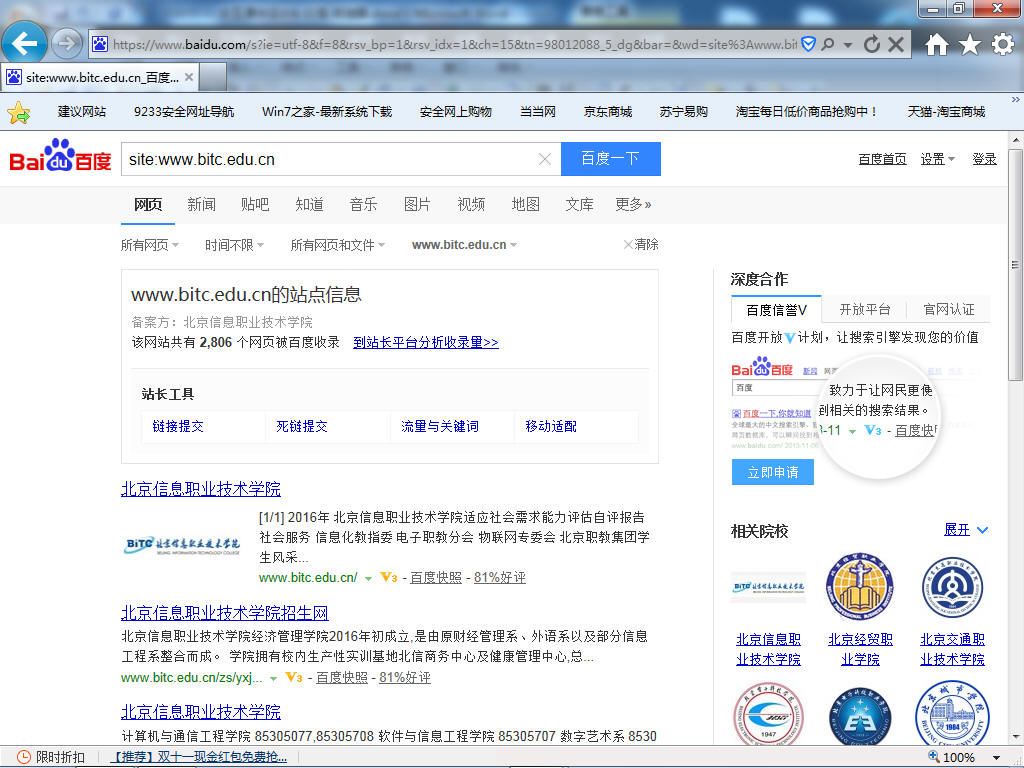Switch to the 知道 tab
Viewport: 1024px width, 768px height.
pyautogui.click(x=309, y=204)
